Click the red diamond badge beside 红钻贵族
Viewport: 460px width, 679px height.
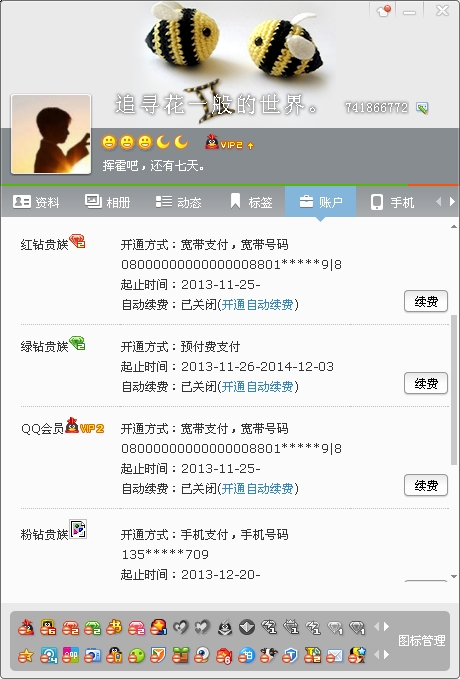click(77, 241)
